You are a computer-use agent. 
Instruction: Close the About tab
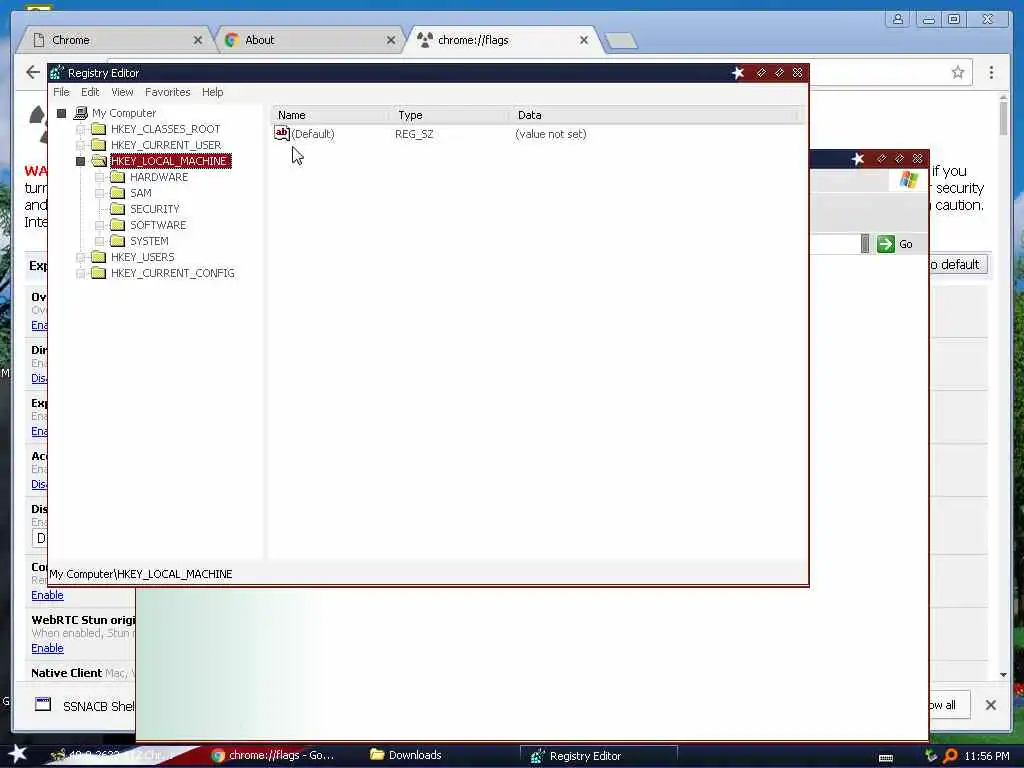pos(391,40)
